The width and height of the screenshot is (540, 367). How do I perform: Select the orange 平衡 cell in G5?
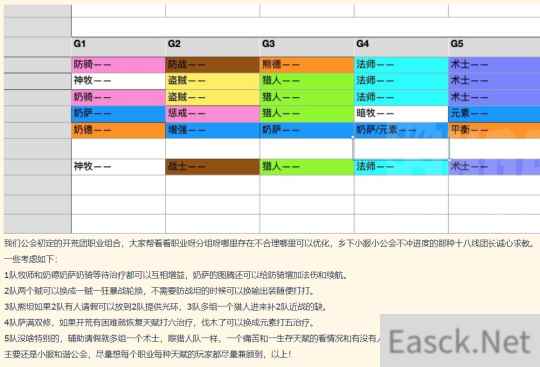(495, 130)
